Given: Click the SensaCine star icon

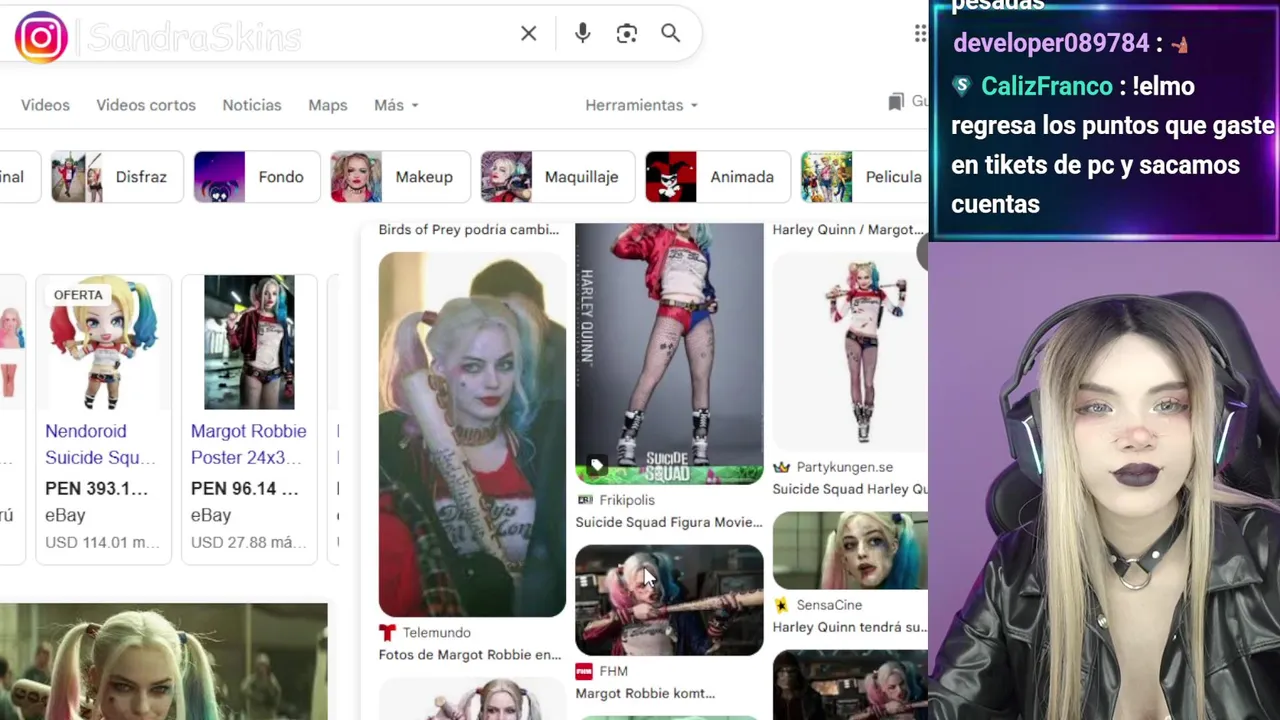Looking at the screenshot, I should [782, 605].
